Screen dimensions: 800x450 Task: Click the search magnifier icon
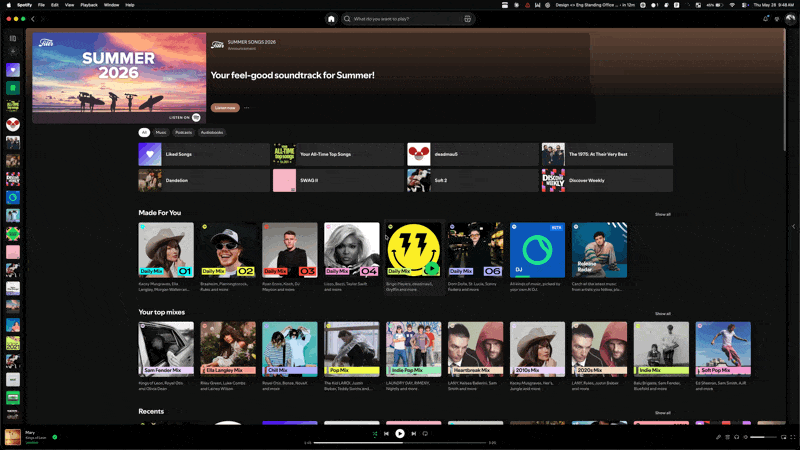(347, 19)
